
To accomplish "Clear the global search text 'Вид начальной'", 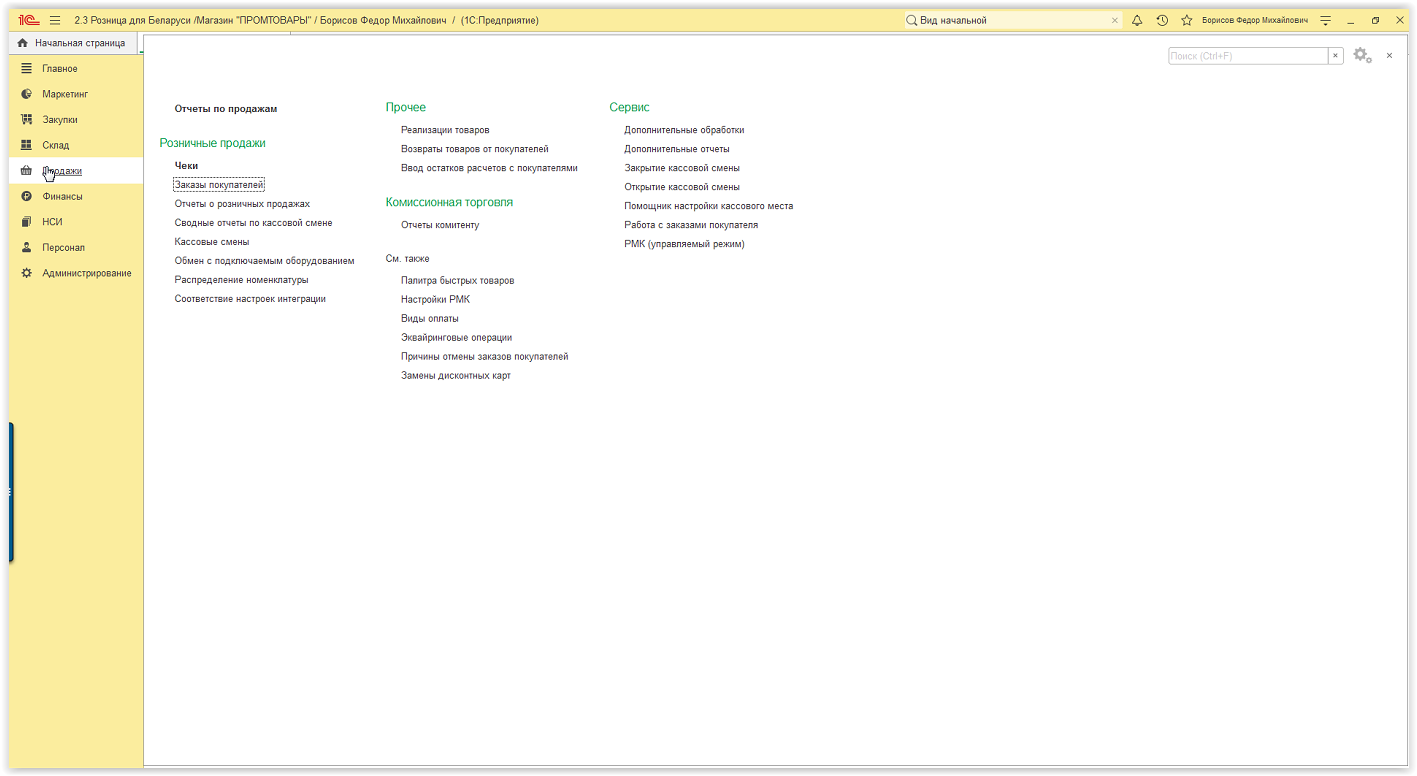I will 1115,20.
